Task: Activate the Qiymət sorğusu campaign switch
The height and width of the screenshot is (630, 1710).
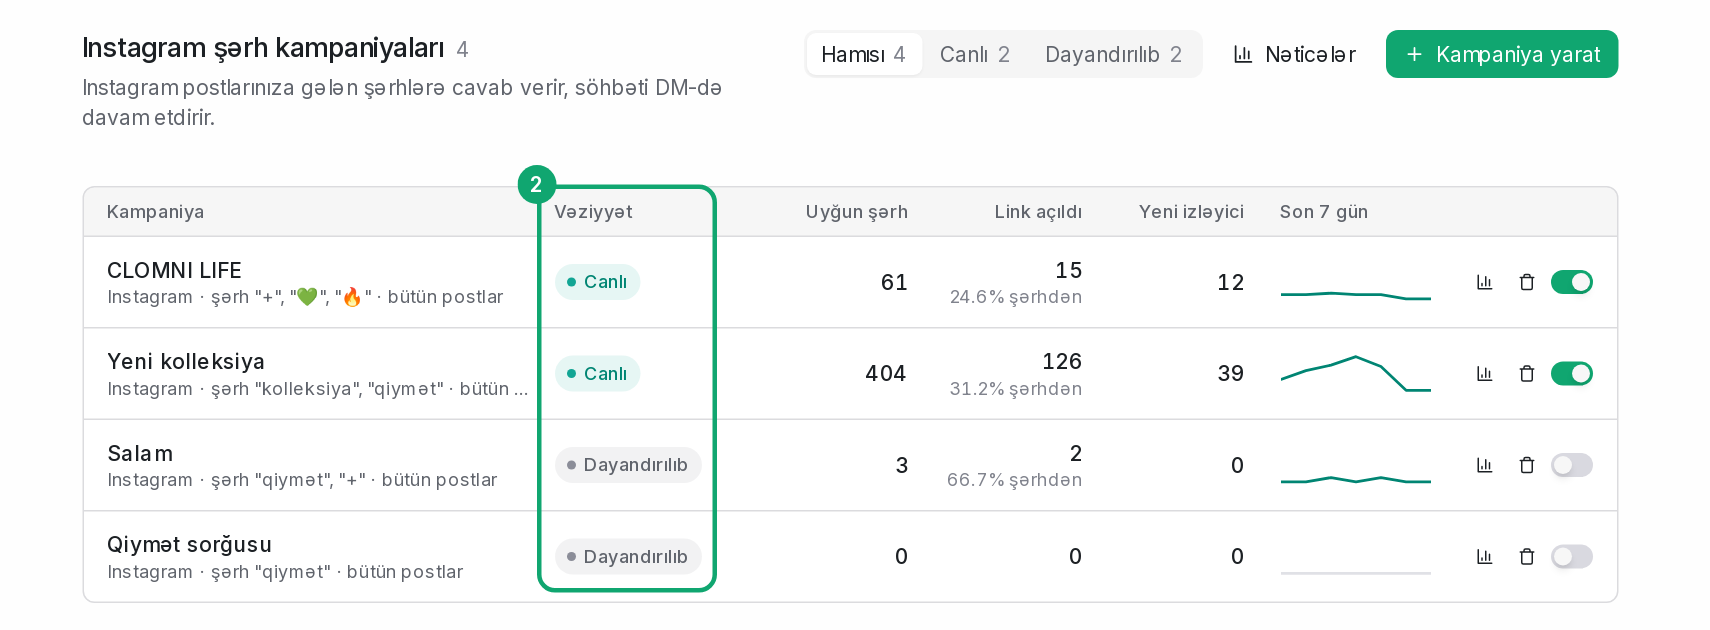Action: coord(1571,556)
